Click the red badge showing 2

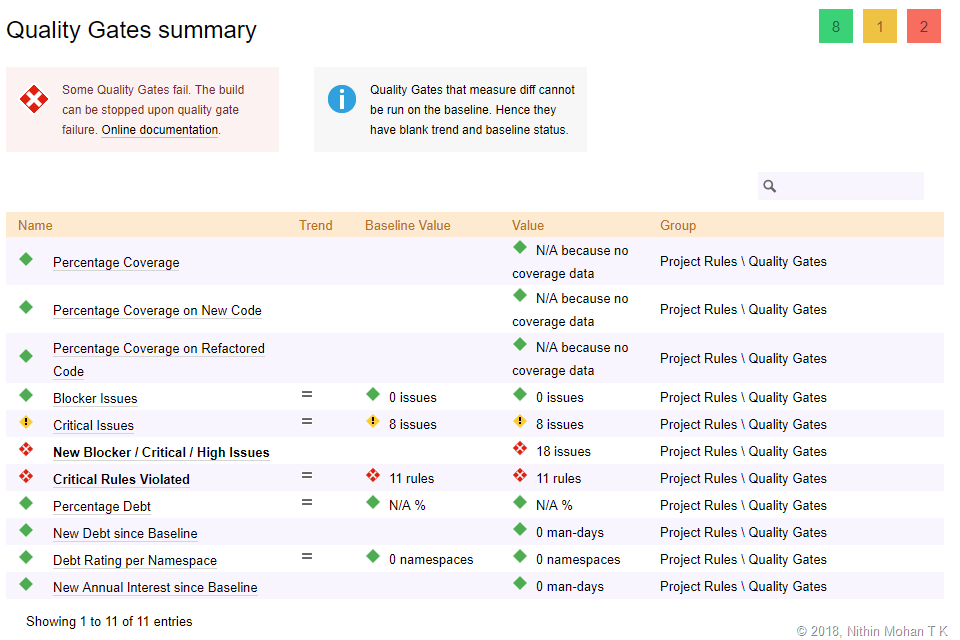point(924,27)
